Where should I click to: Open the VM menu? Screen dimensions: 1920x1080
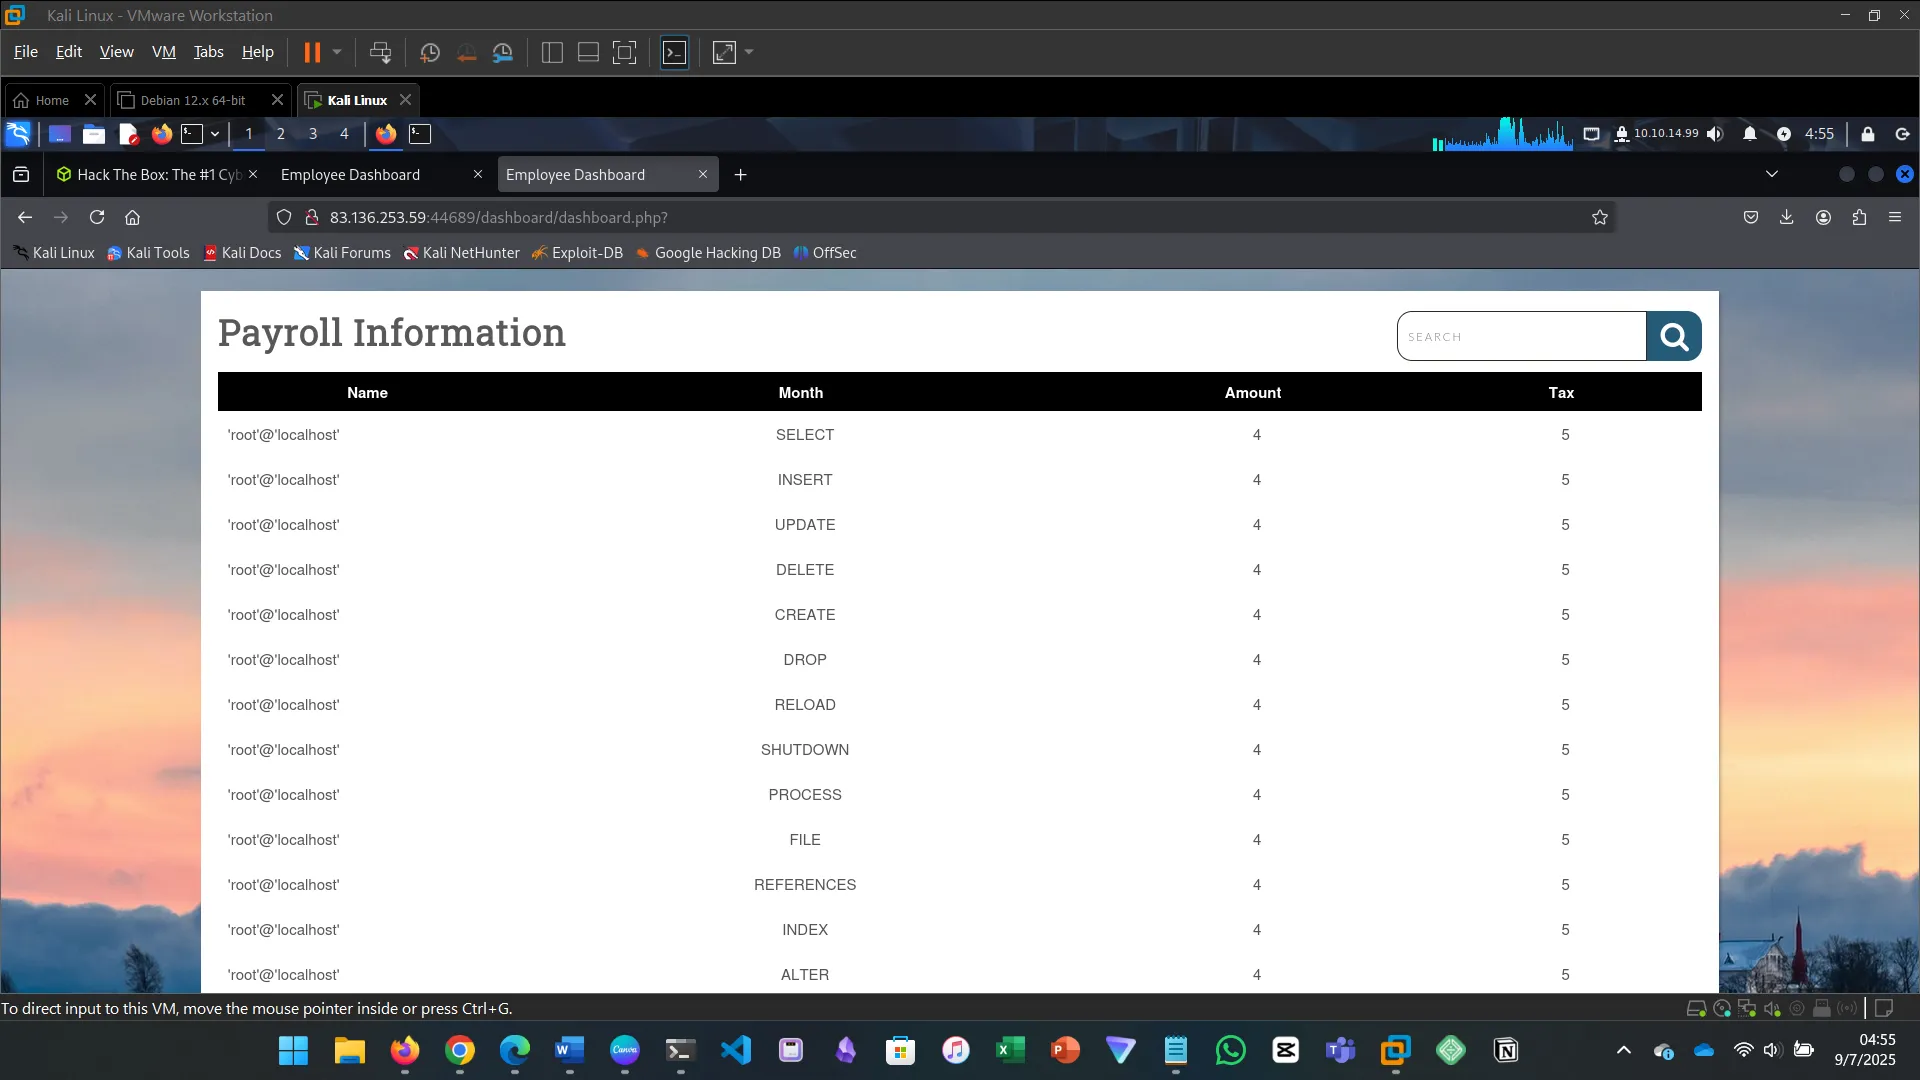point(163,52)
